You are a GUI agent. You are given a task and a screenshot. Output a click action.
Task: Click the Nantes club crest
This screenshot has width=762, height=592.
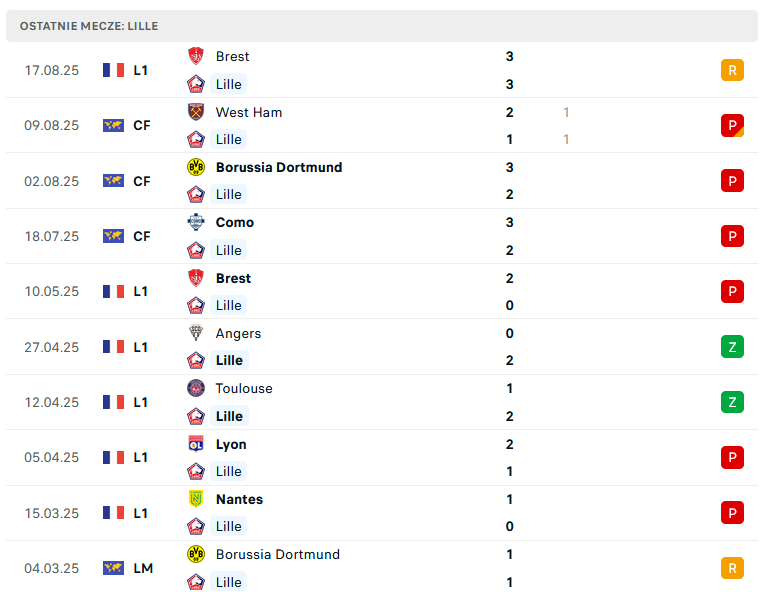click(x=196, y=499)
